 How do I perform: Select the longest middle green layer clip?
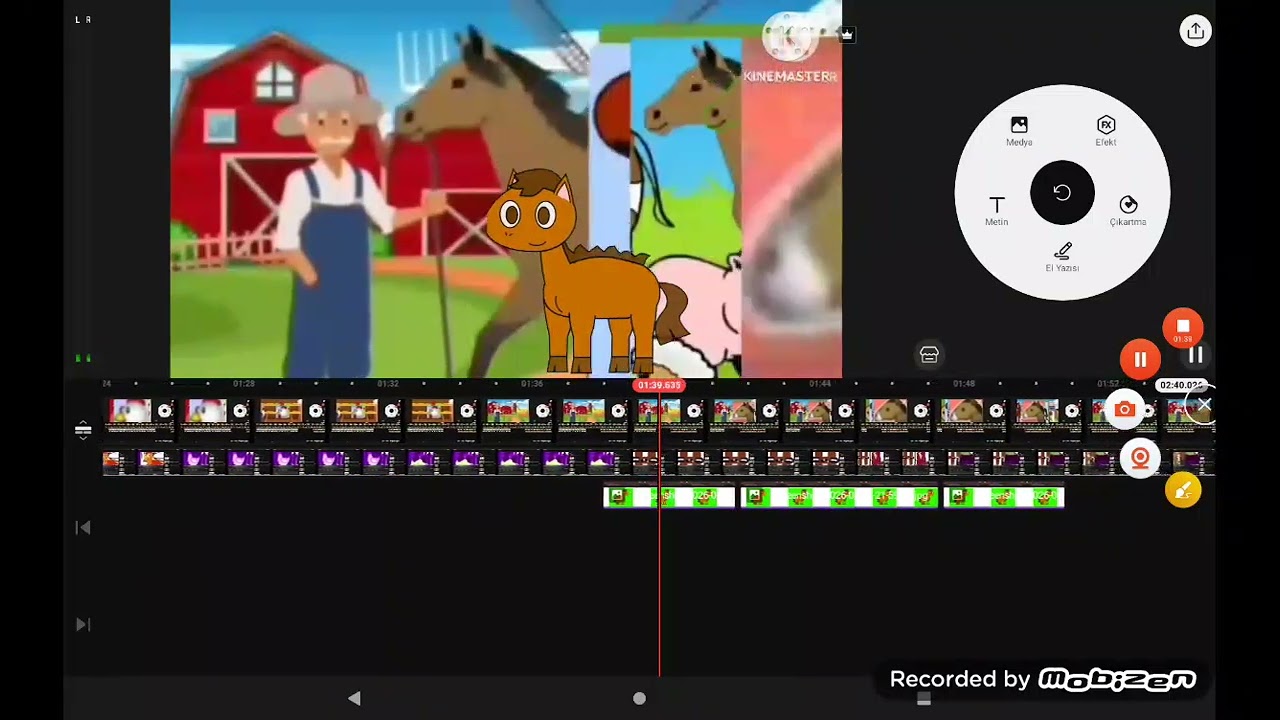[x=839, y=496]
